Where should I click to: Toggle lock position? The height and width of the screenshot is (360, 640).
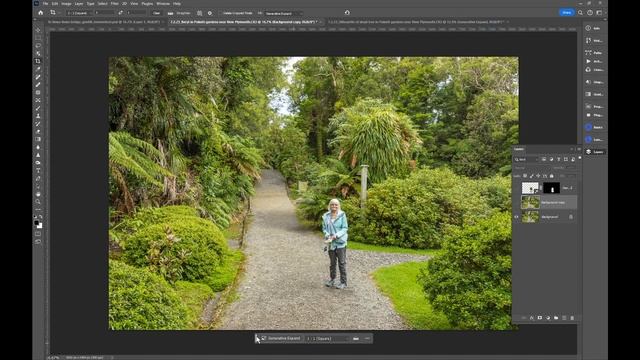538,176
